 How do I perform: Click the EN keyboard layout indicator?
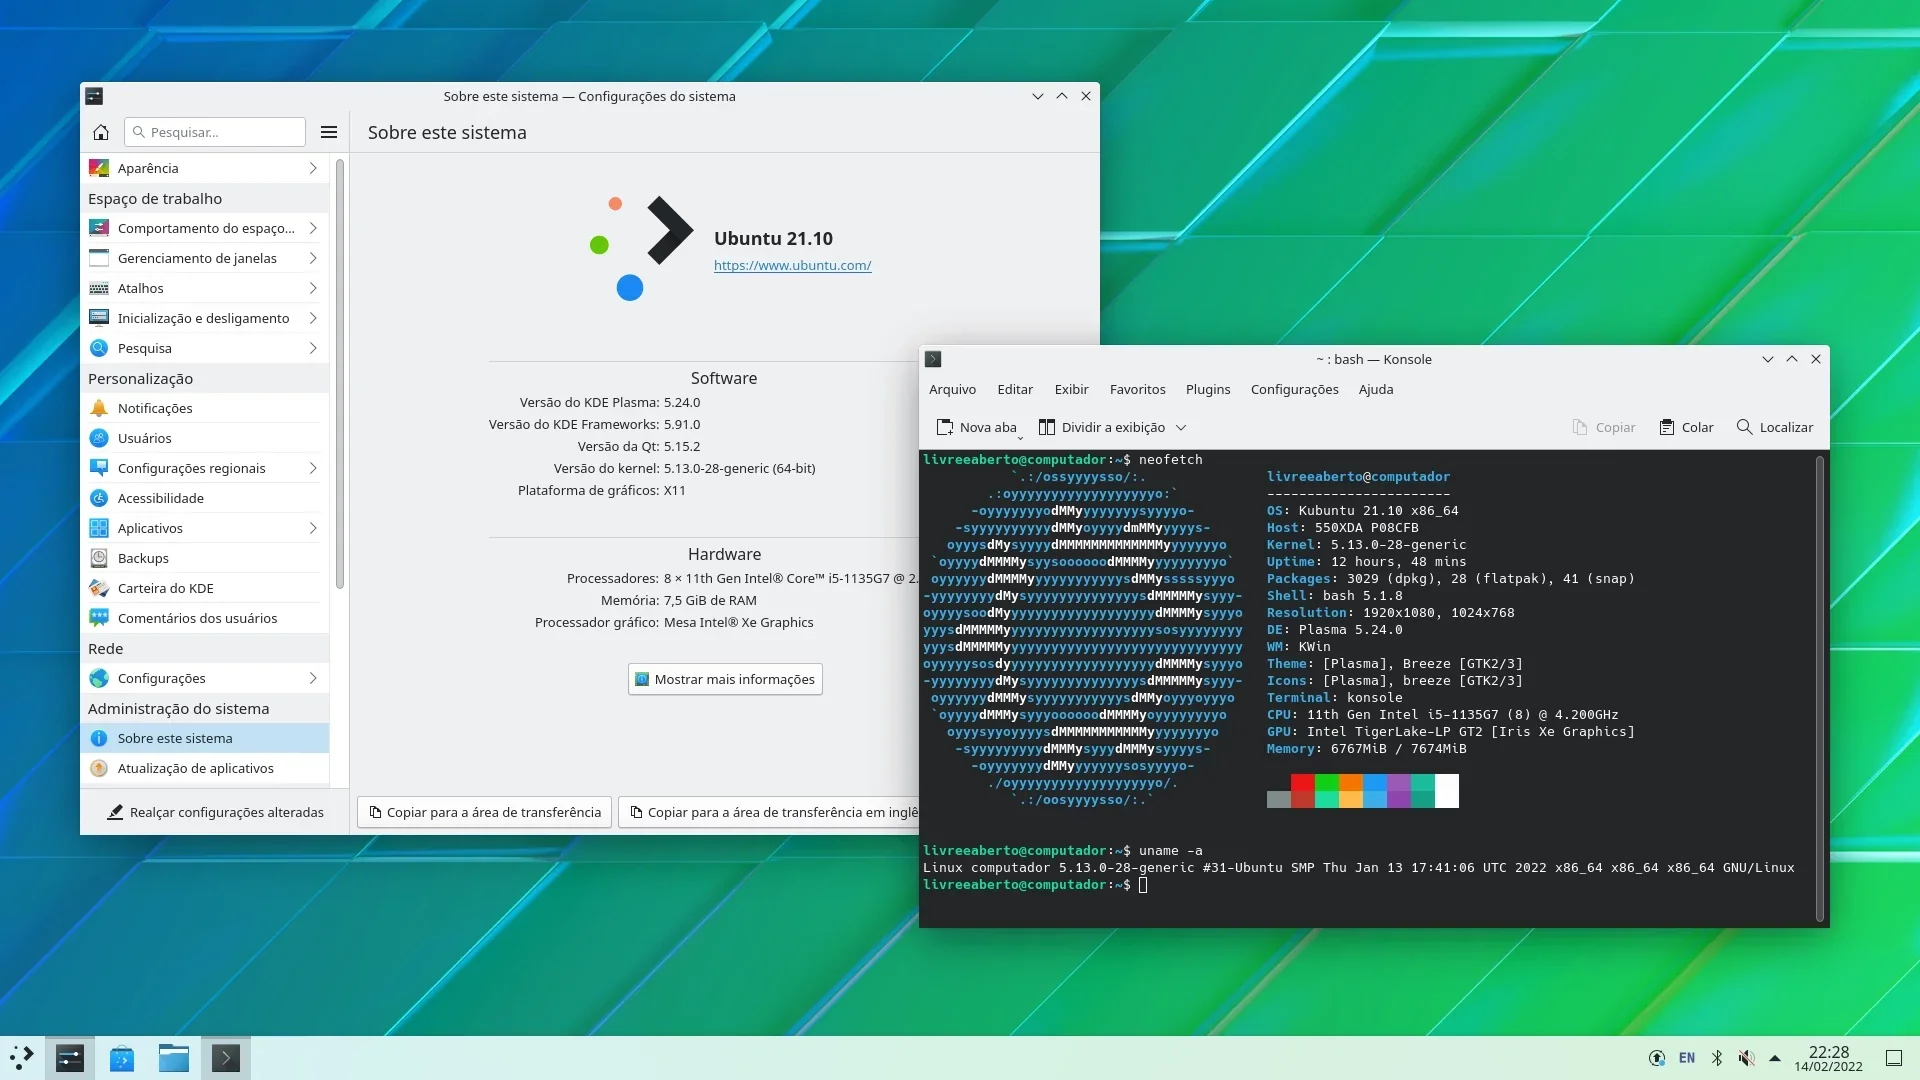click(x=1687, y=1058)
